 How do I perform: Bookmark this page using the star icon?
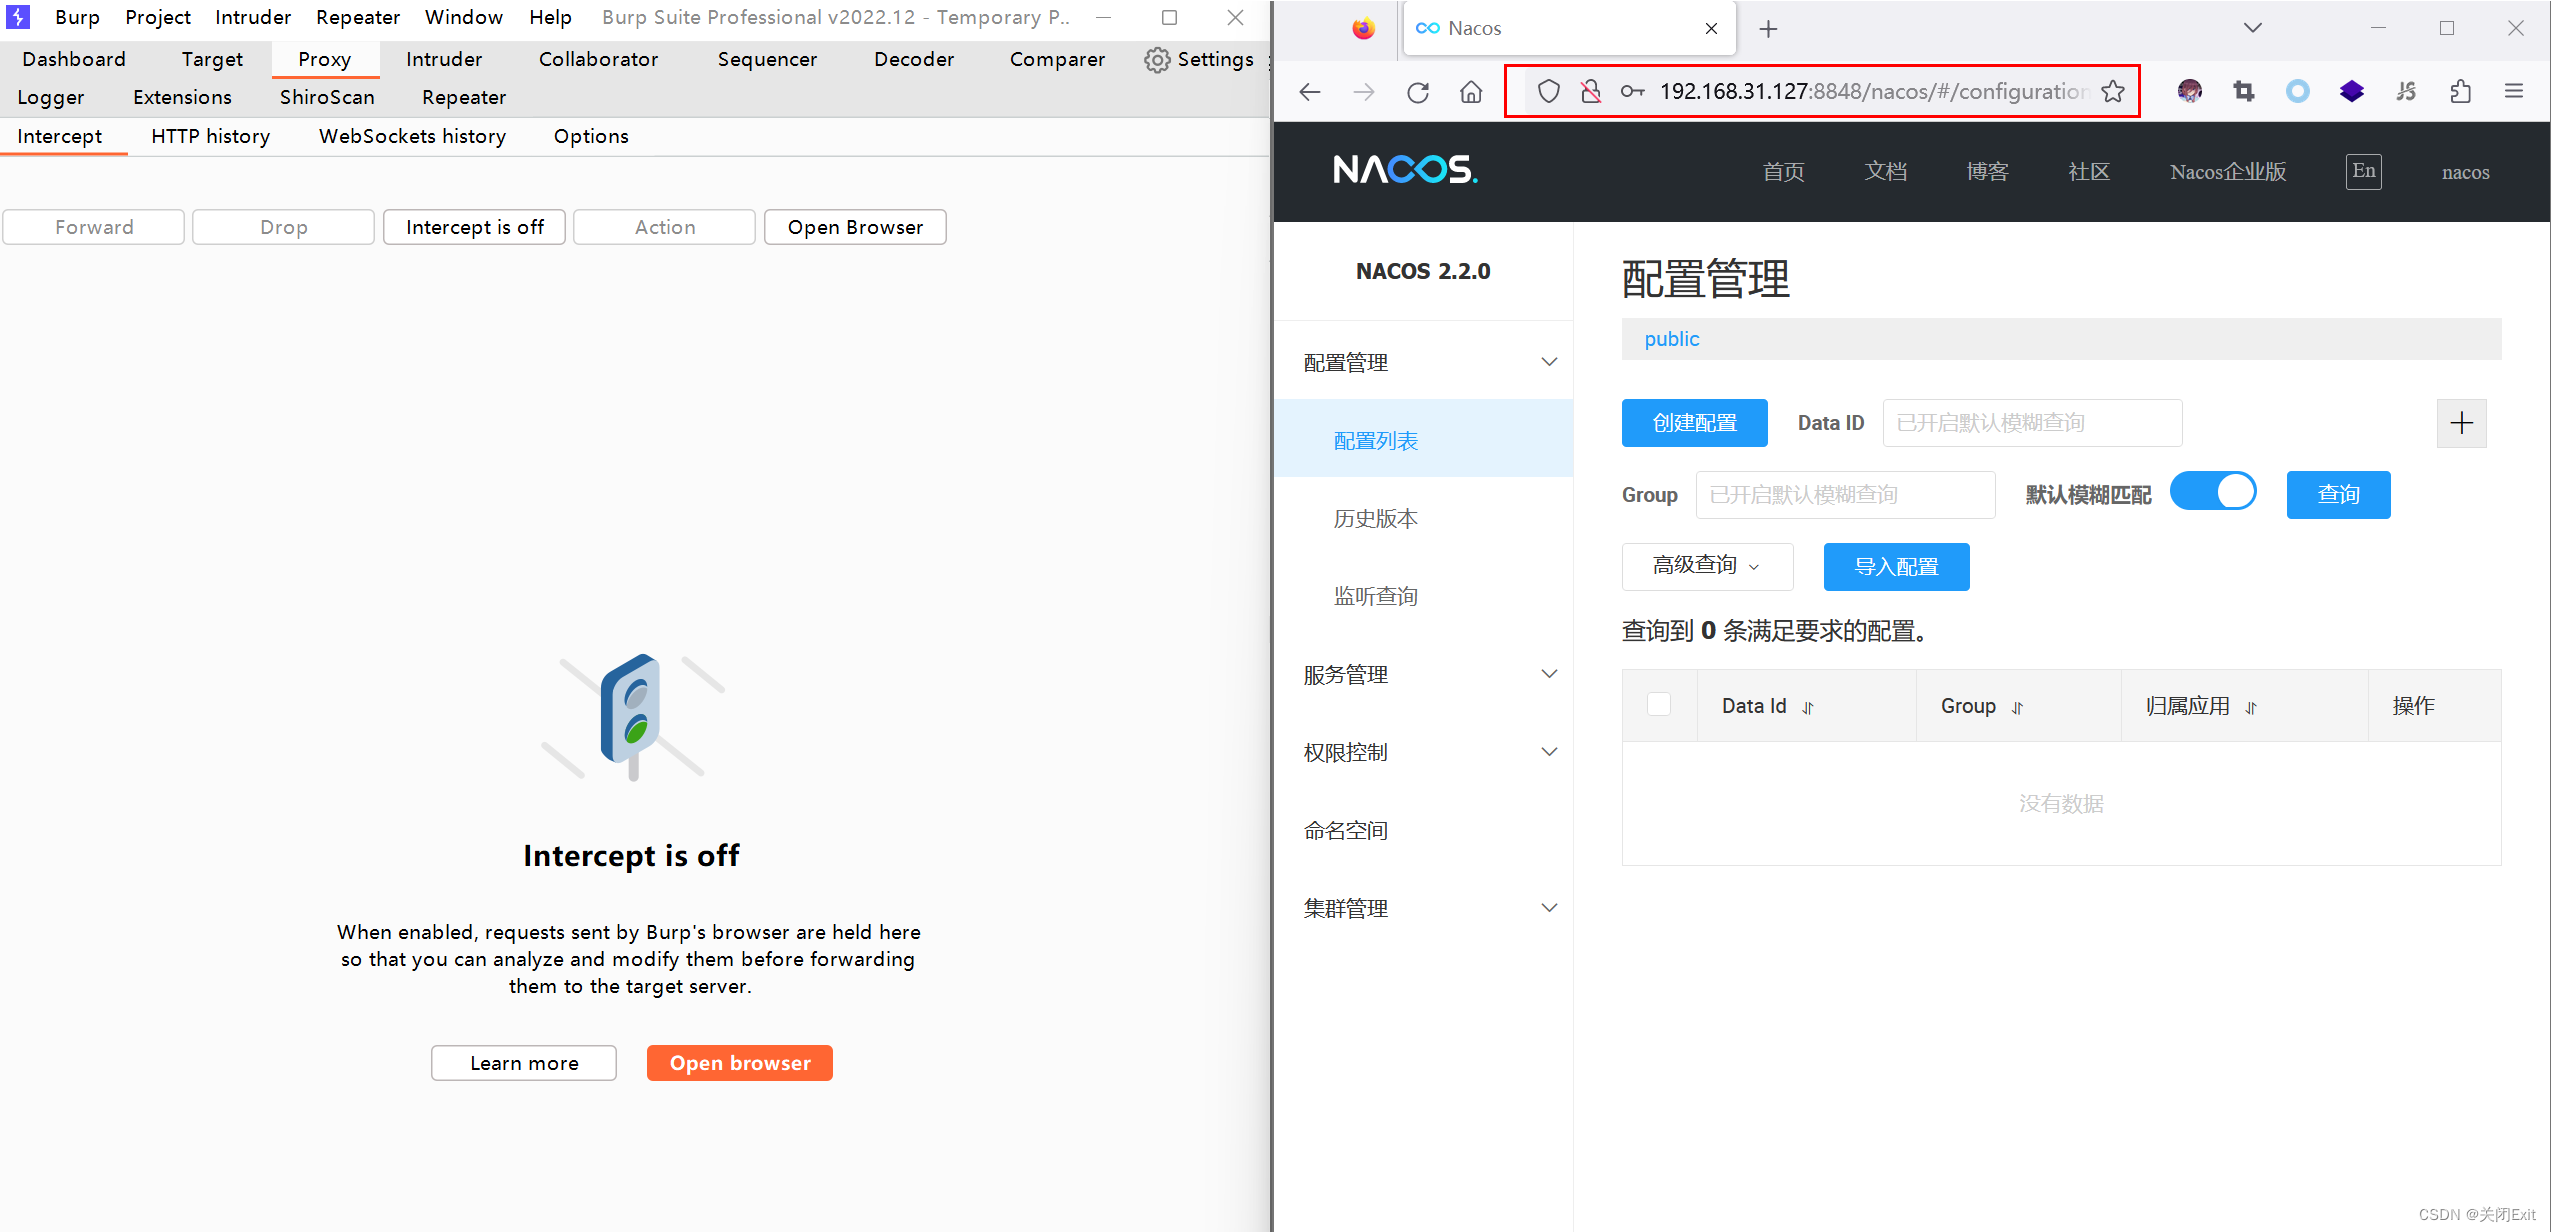pyautogui.click(x=2114, y=91)
